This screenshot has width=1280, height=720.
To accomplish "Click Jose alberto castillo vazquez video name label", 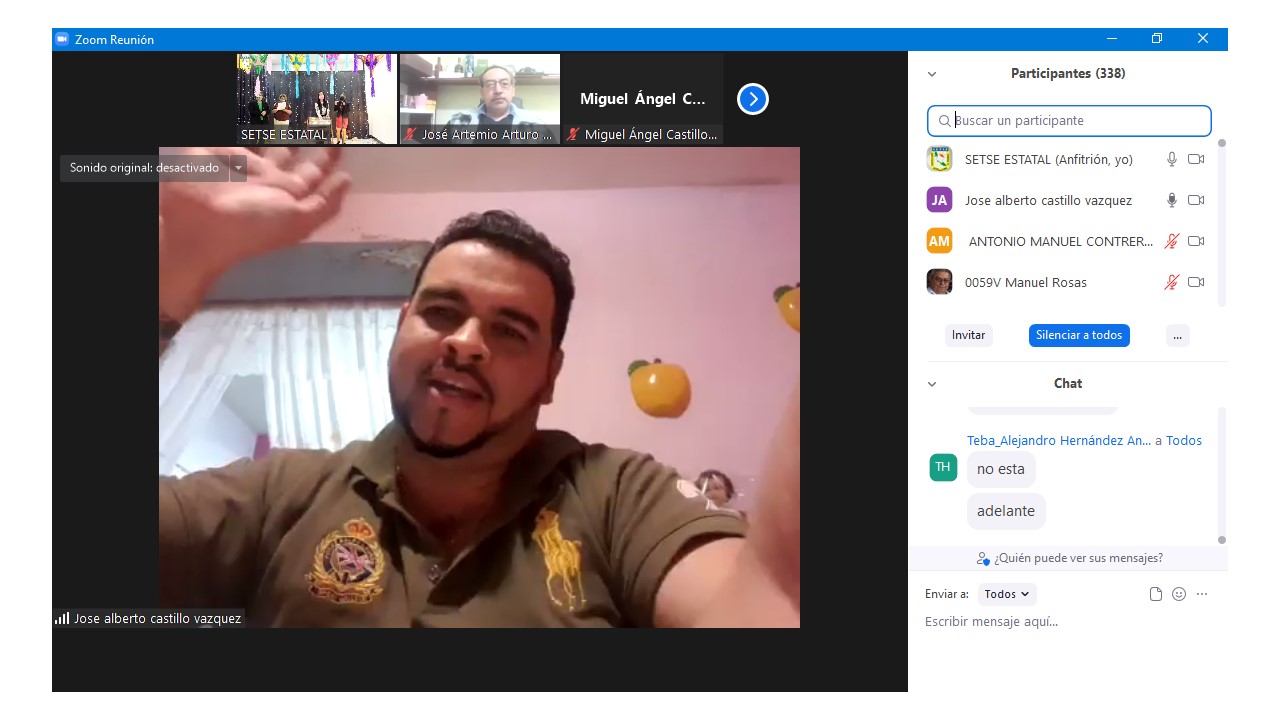I will pos(157,618).
